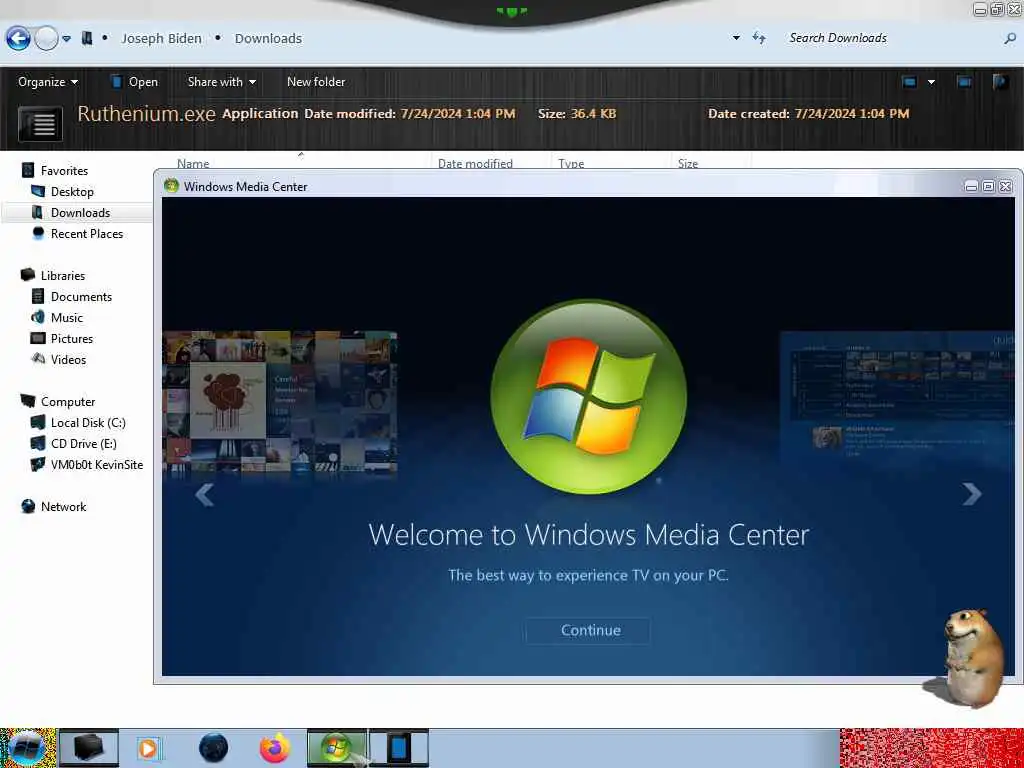1024x768 pixels.
Task: Open the dark globe taskbar icon
Action: point(214,748)
